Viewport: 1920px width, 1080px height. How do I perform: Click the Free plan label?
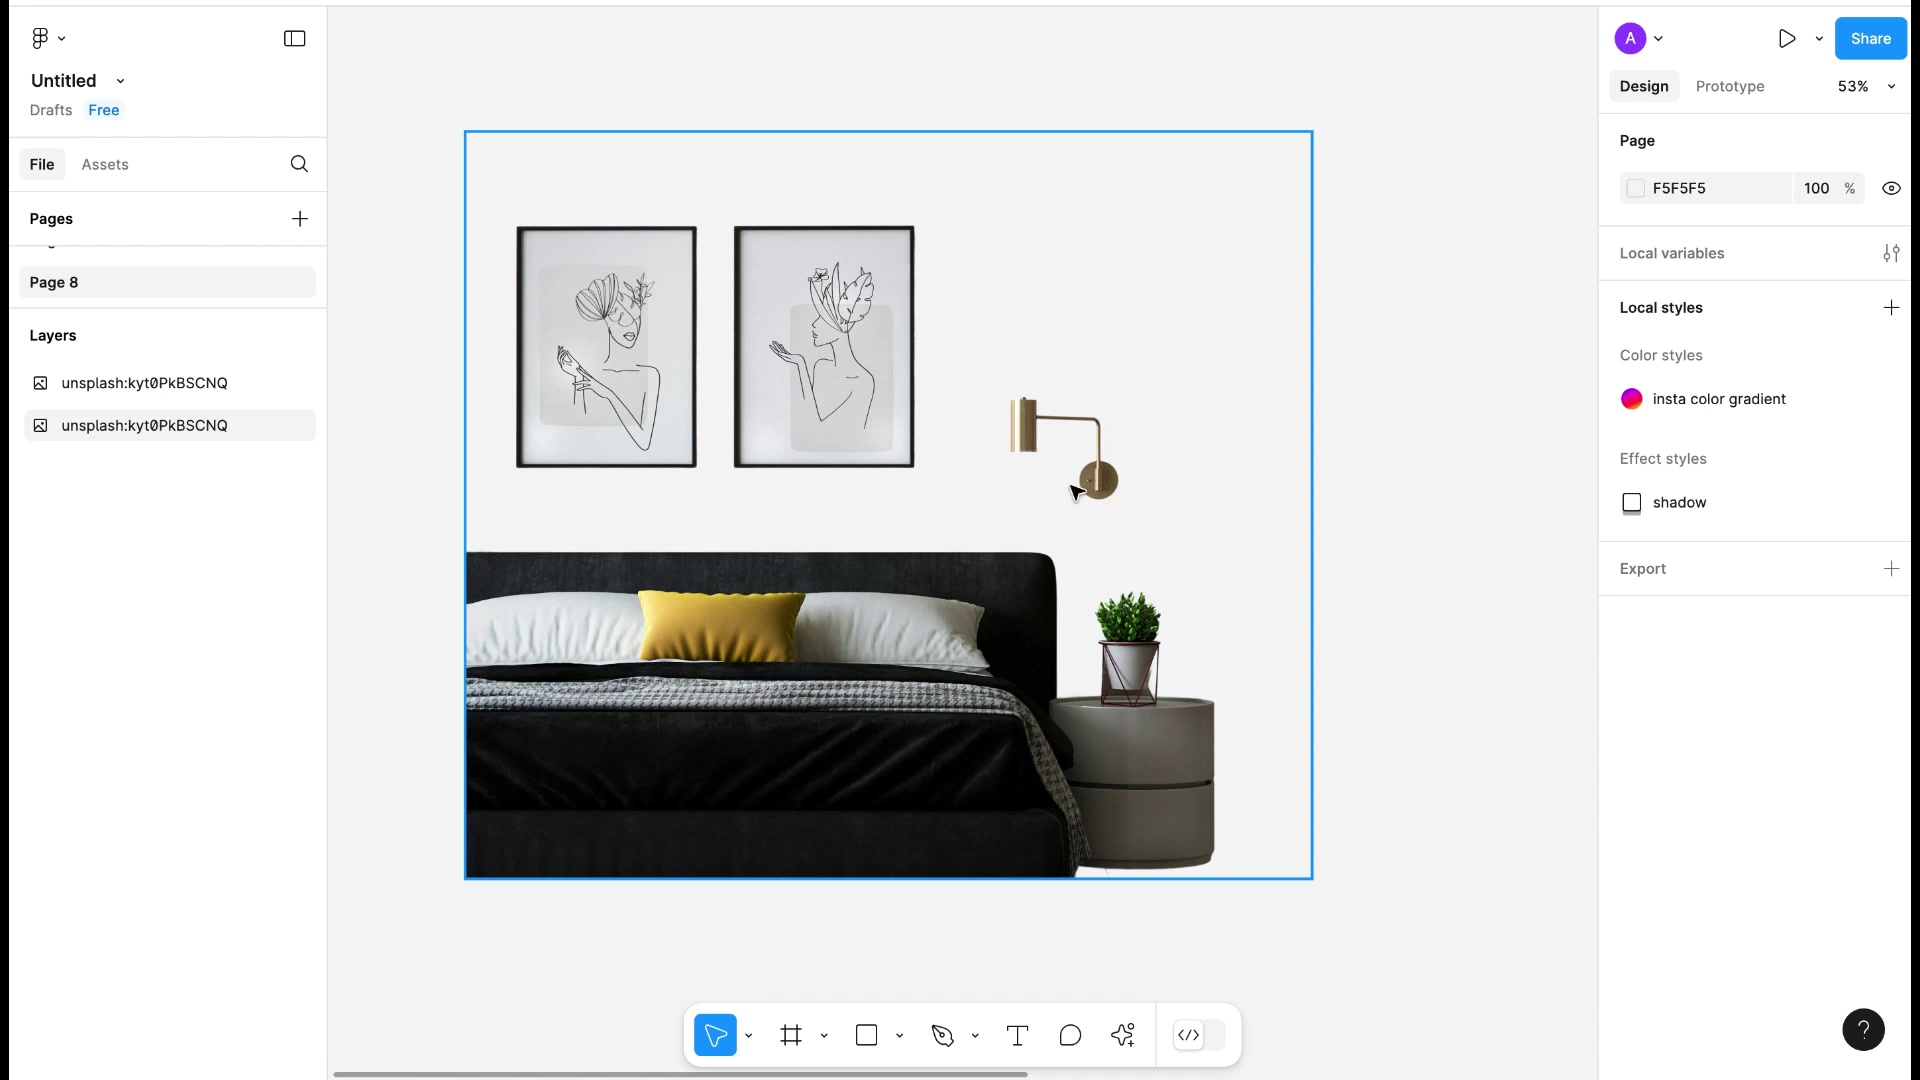point(104,110)
